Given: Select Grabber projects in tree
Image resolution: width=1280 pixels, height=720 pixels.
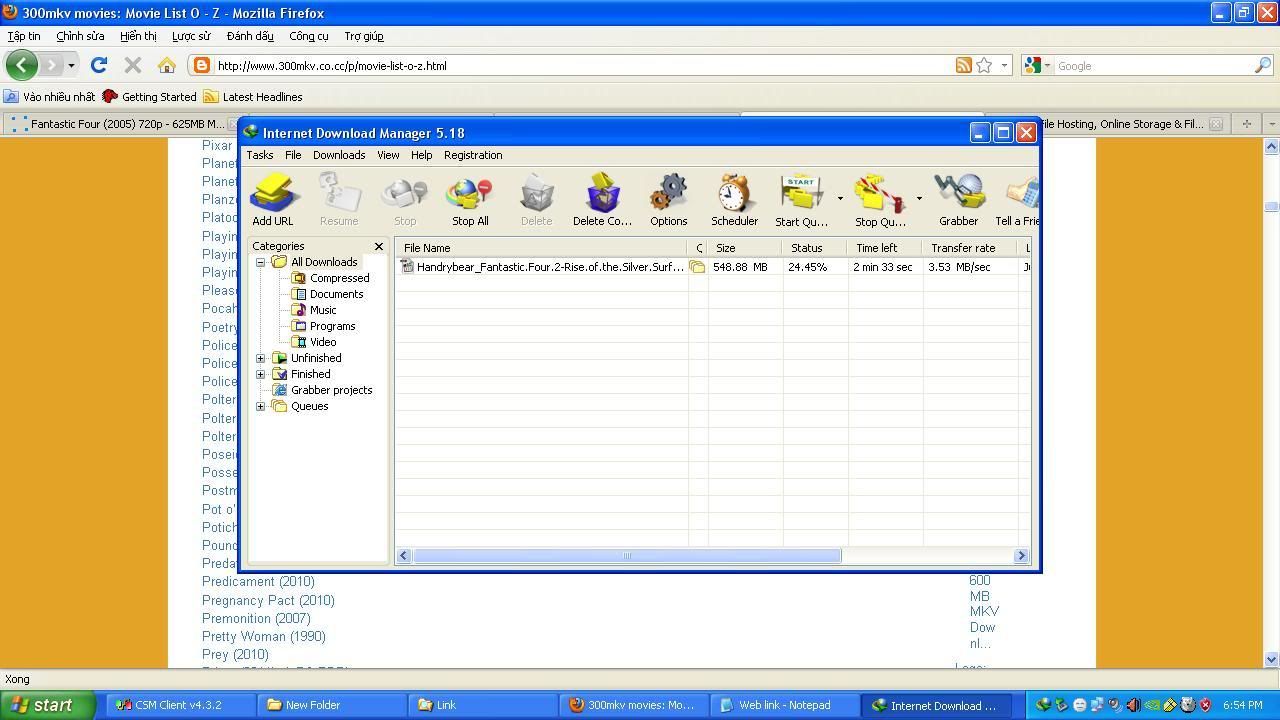Looking at the screenshot, I should click(x=331, y=390).
